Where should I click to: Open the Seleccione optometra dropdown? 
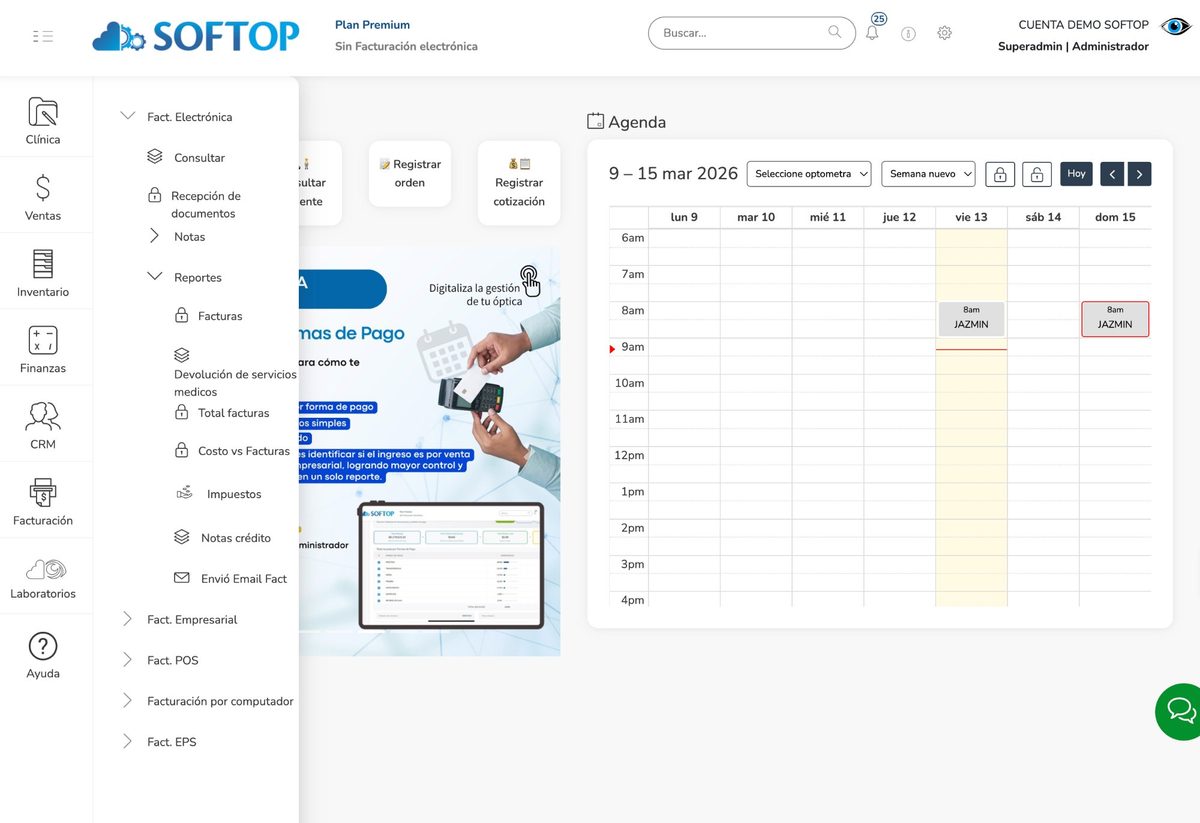[x=808, y=173]
